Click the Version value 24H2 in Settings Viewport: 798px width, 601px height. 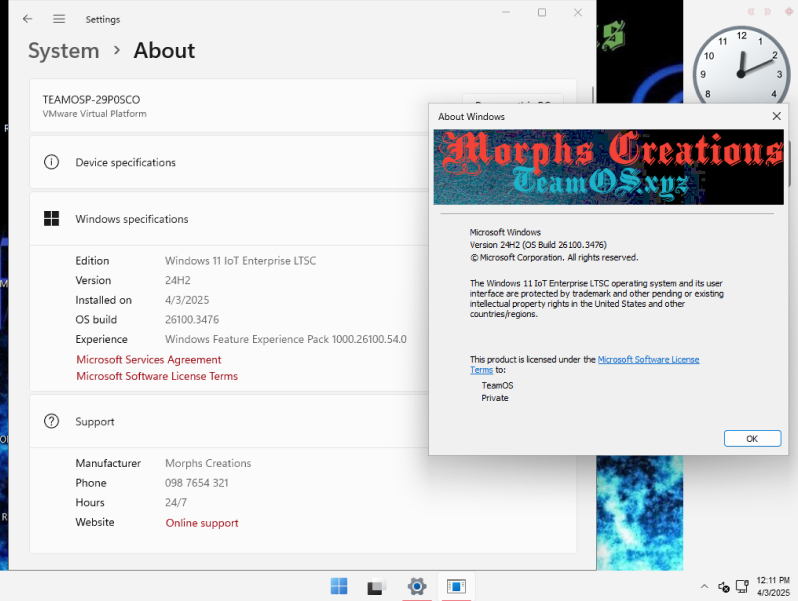coord(178,280)
